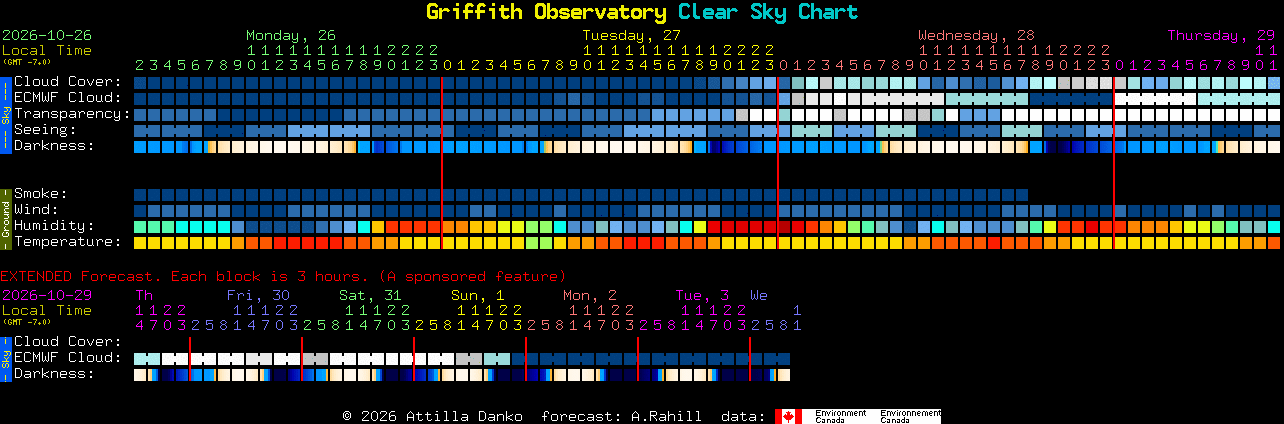Viewport: 1284px width, 424px height.
Task: Click the Mon, 2 extended forecast day
Action: click(x=590, y=295)
